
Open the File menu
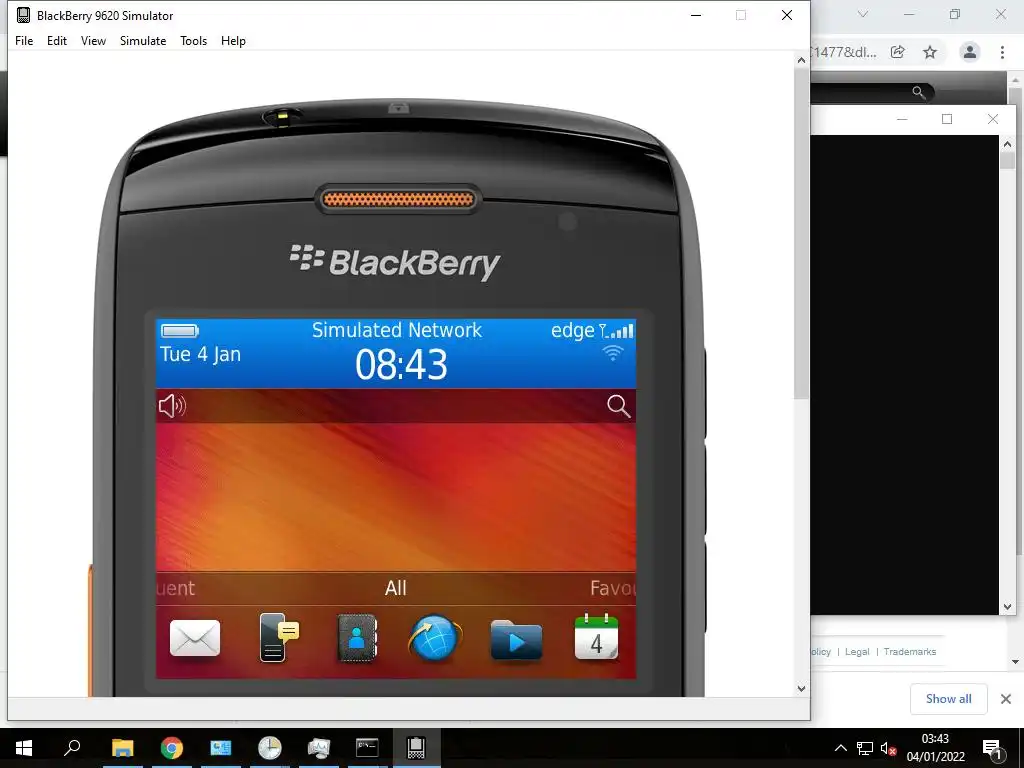[x=24, y=40]
